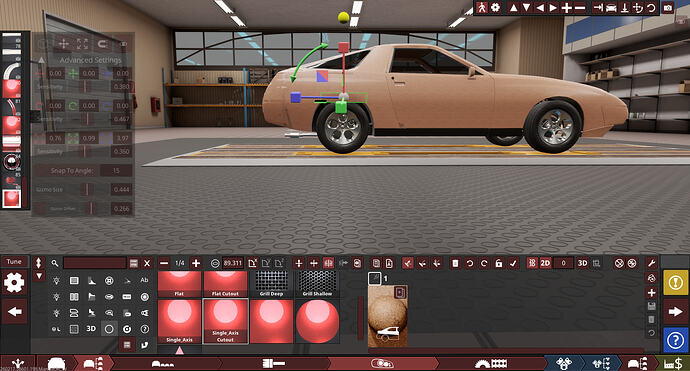The height and width of the screenshot is (371, 690).
Task: Move camera down with the down arrow
Action: click(526, 7)
